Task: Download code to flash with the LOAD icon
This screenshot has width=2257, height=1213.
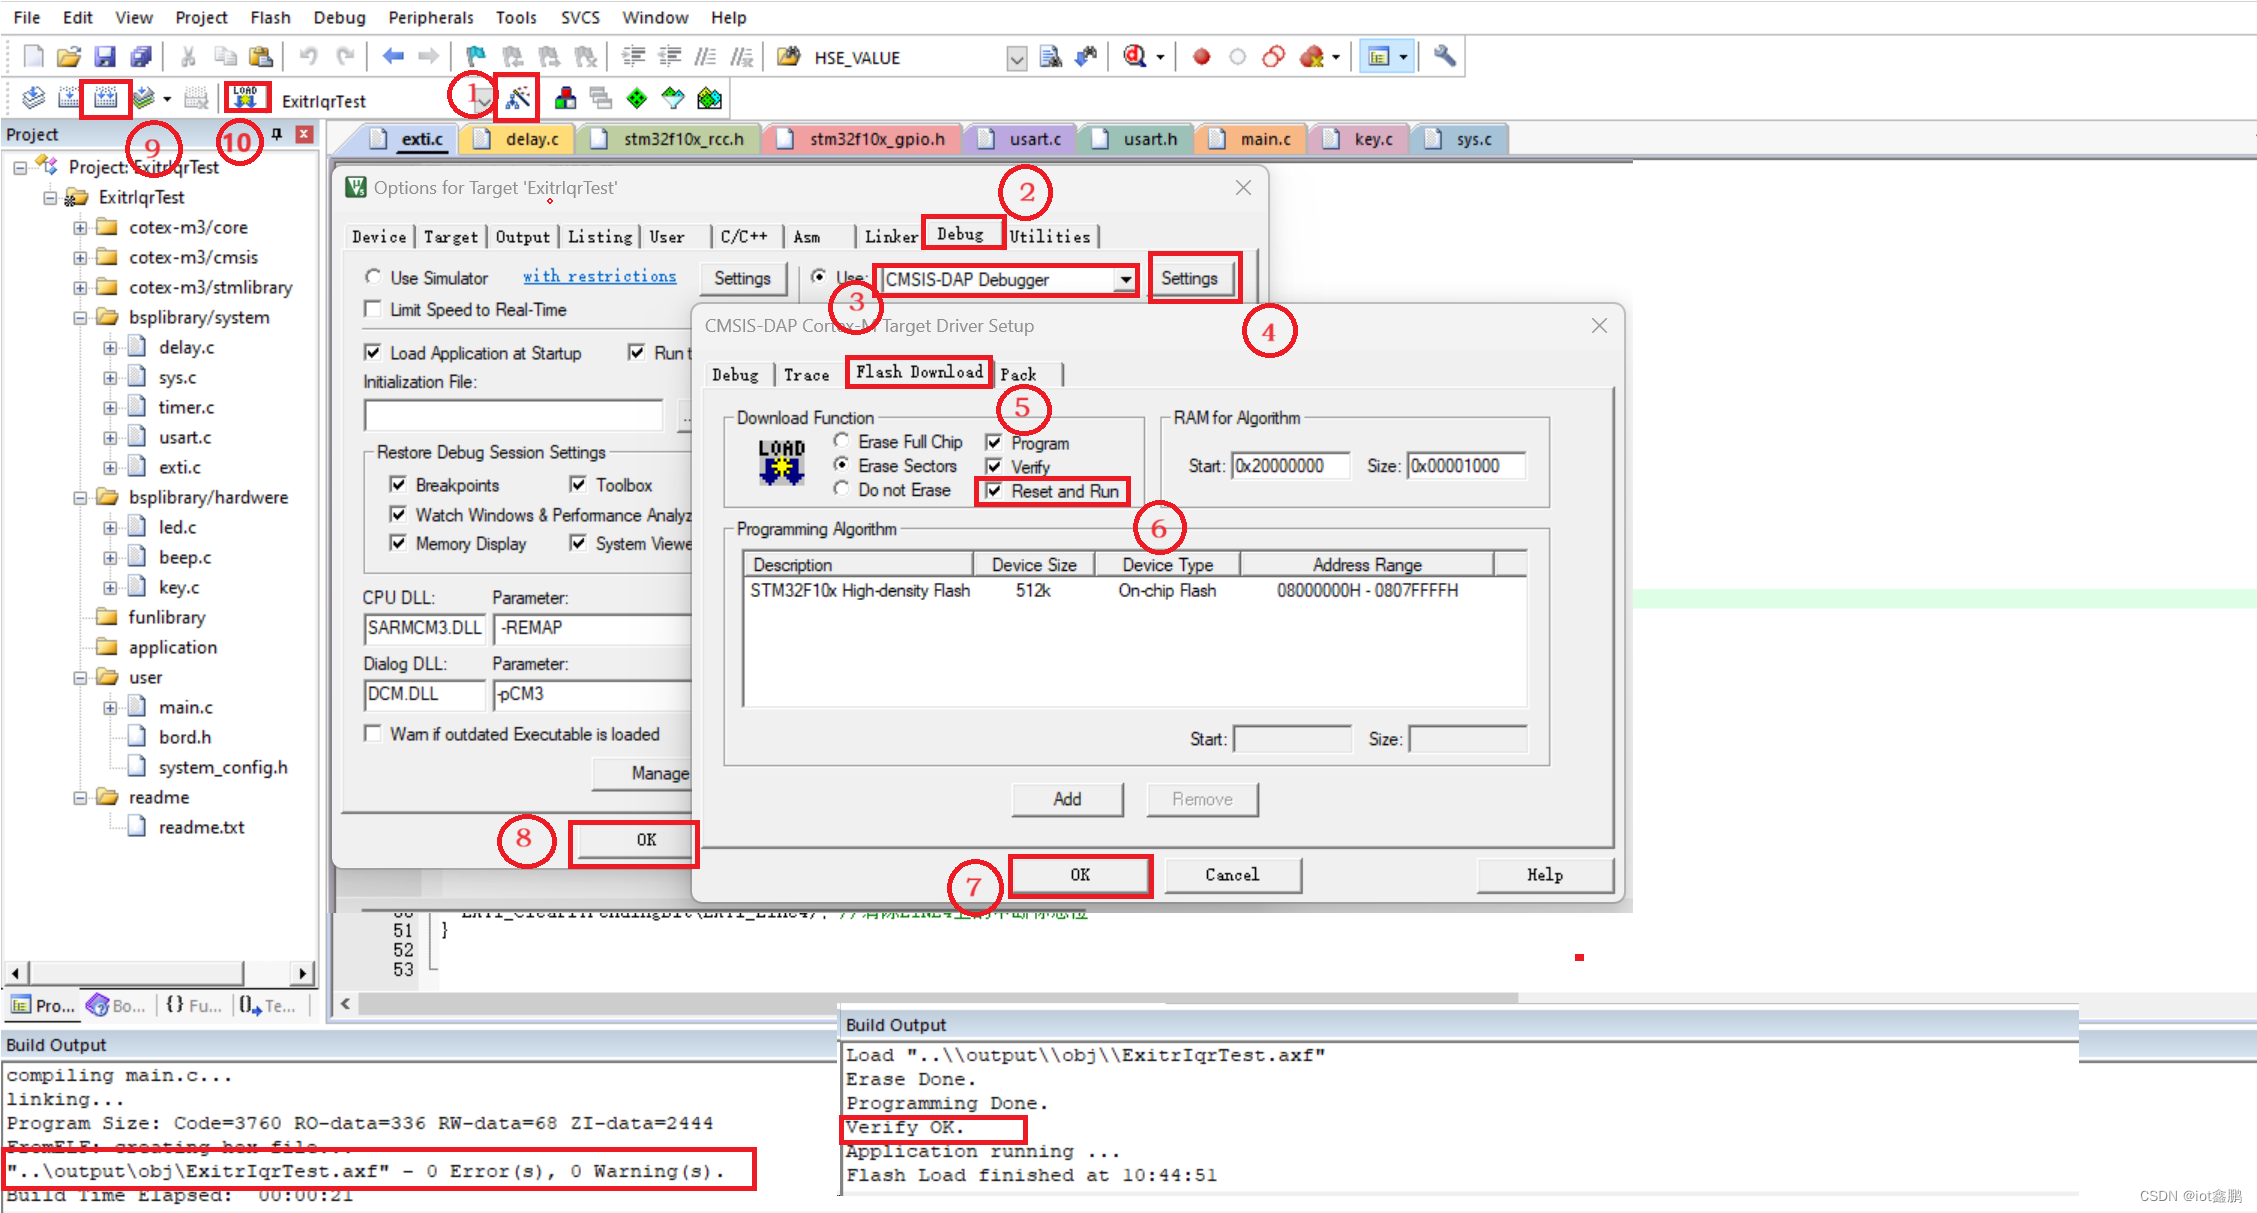Action: (246, 98)
